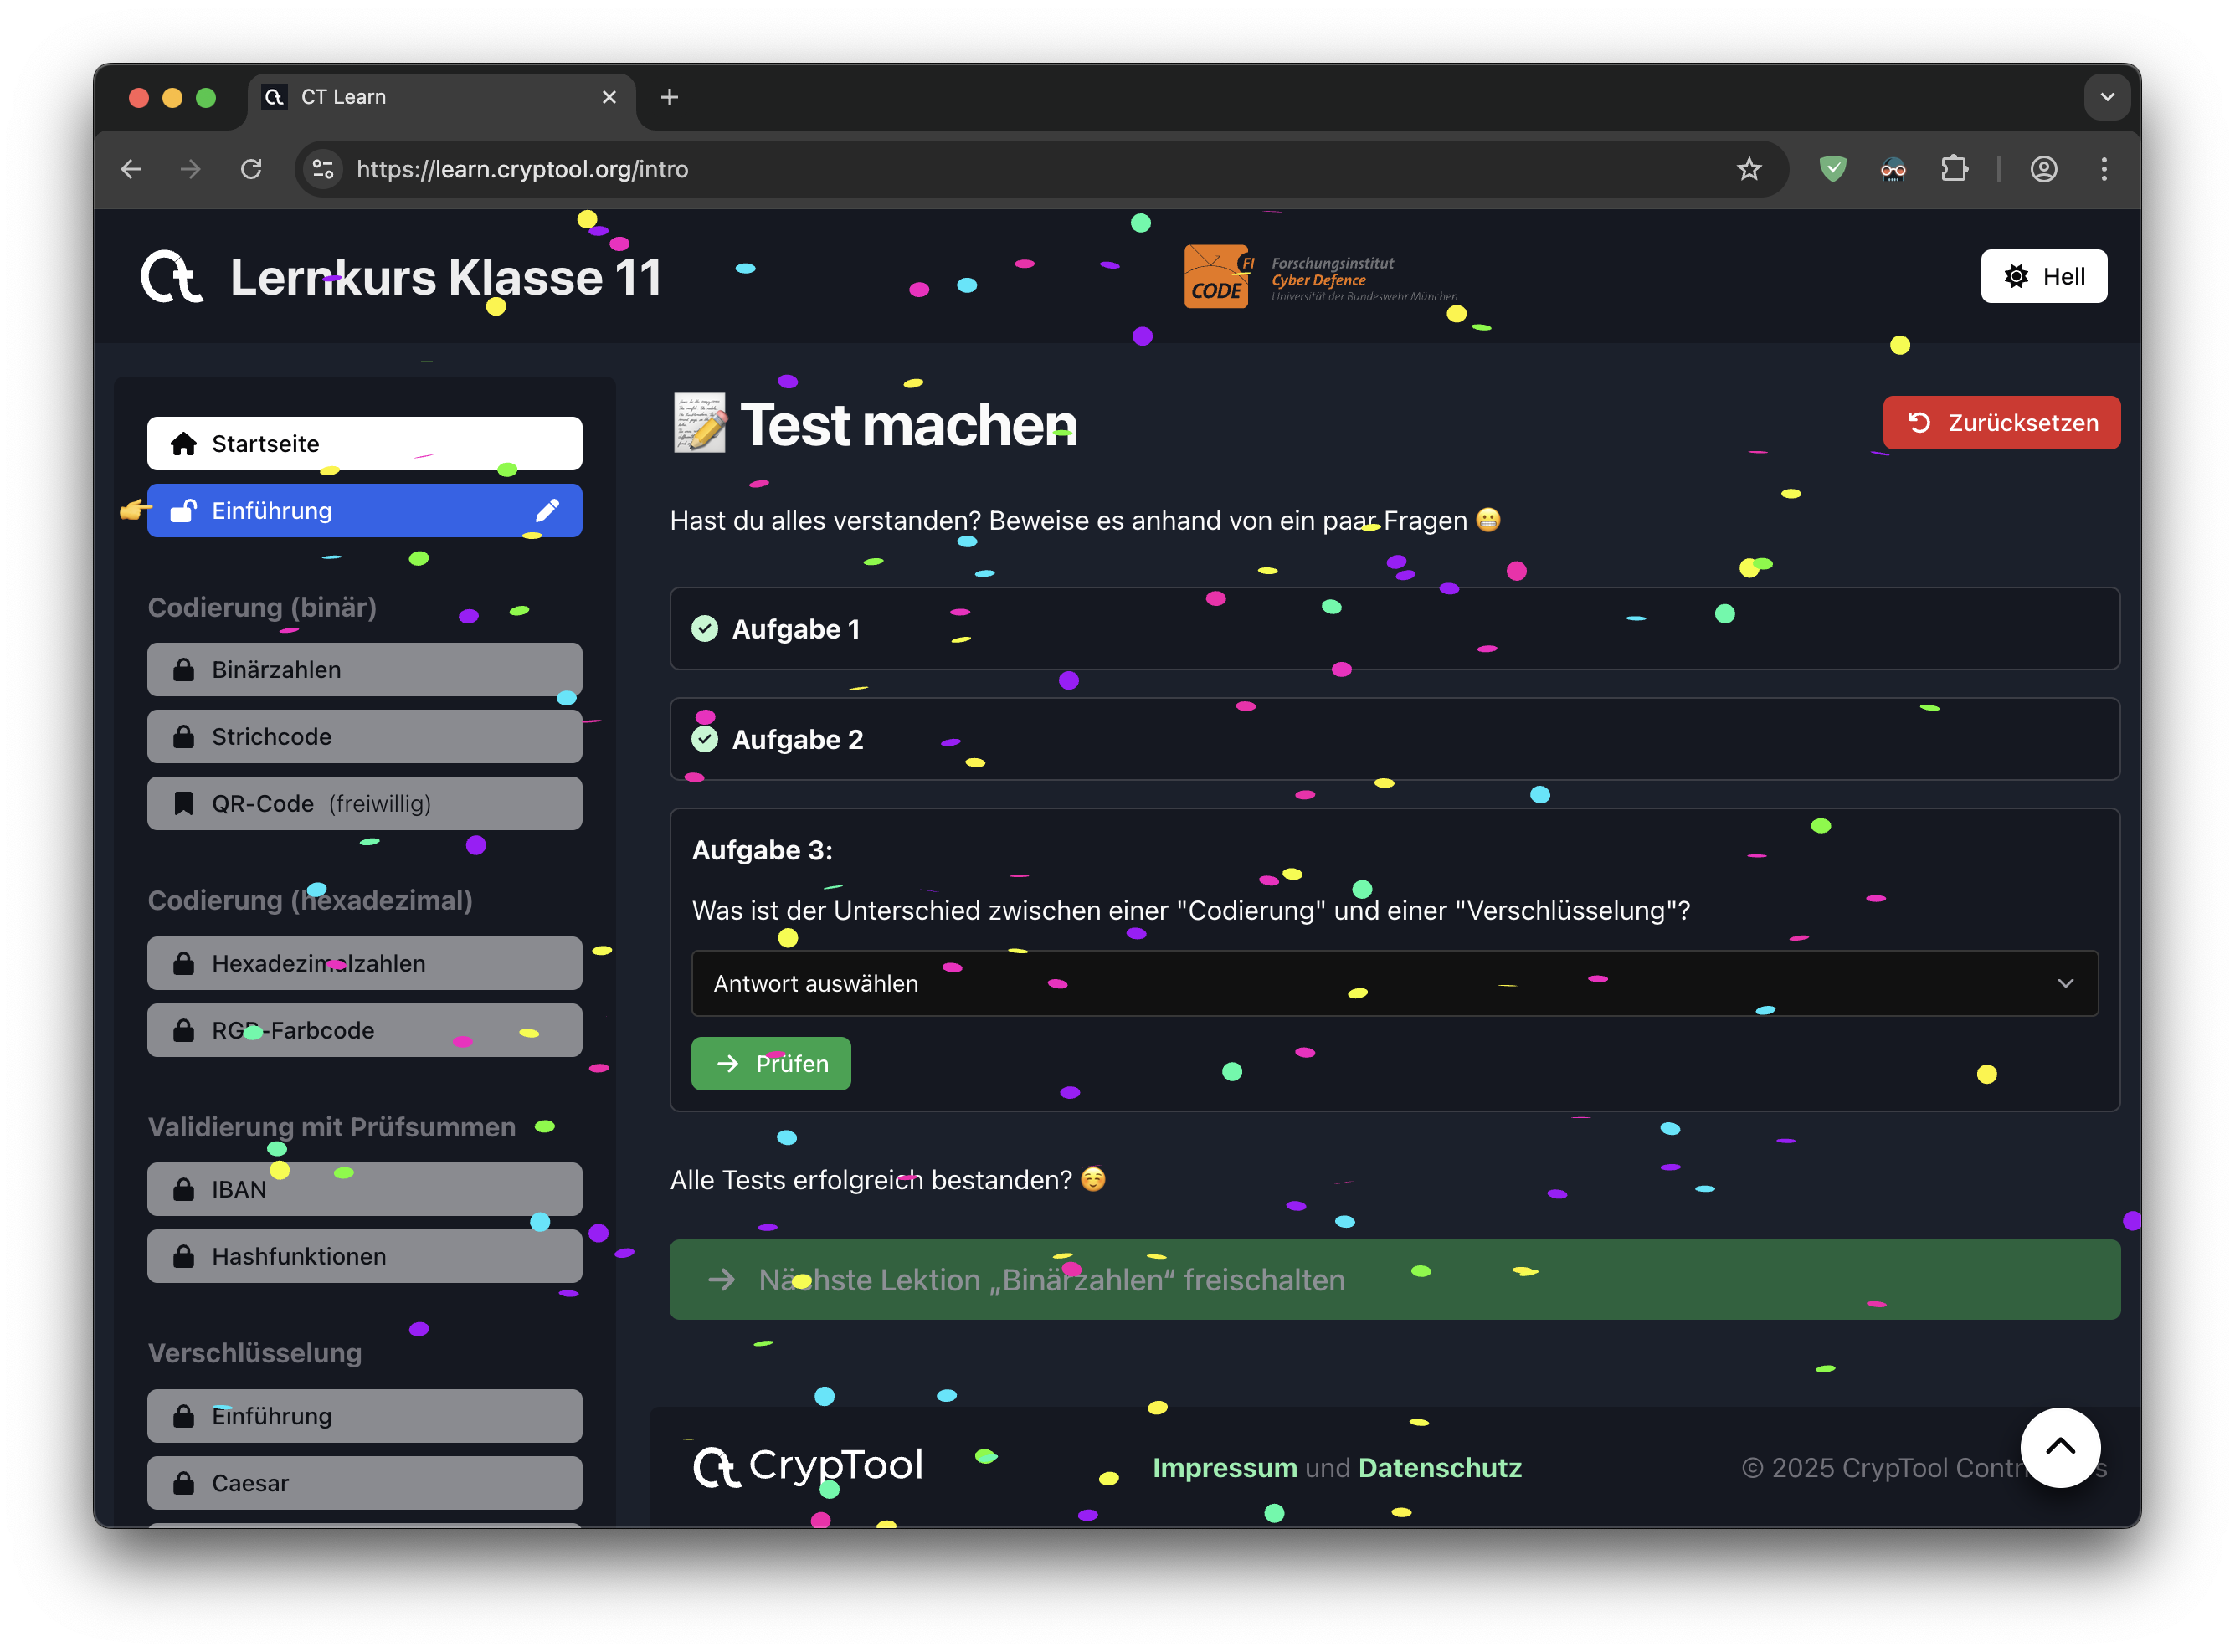Screen dimensions: 2235x1652
Task: Click the pencil edit icon on Einführung
Action: (547, 511)
